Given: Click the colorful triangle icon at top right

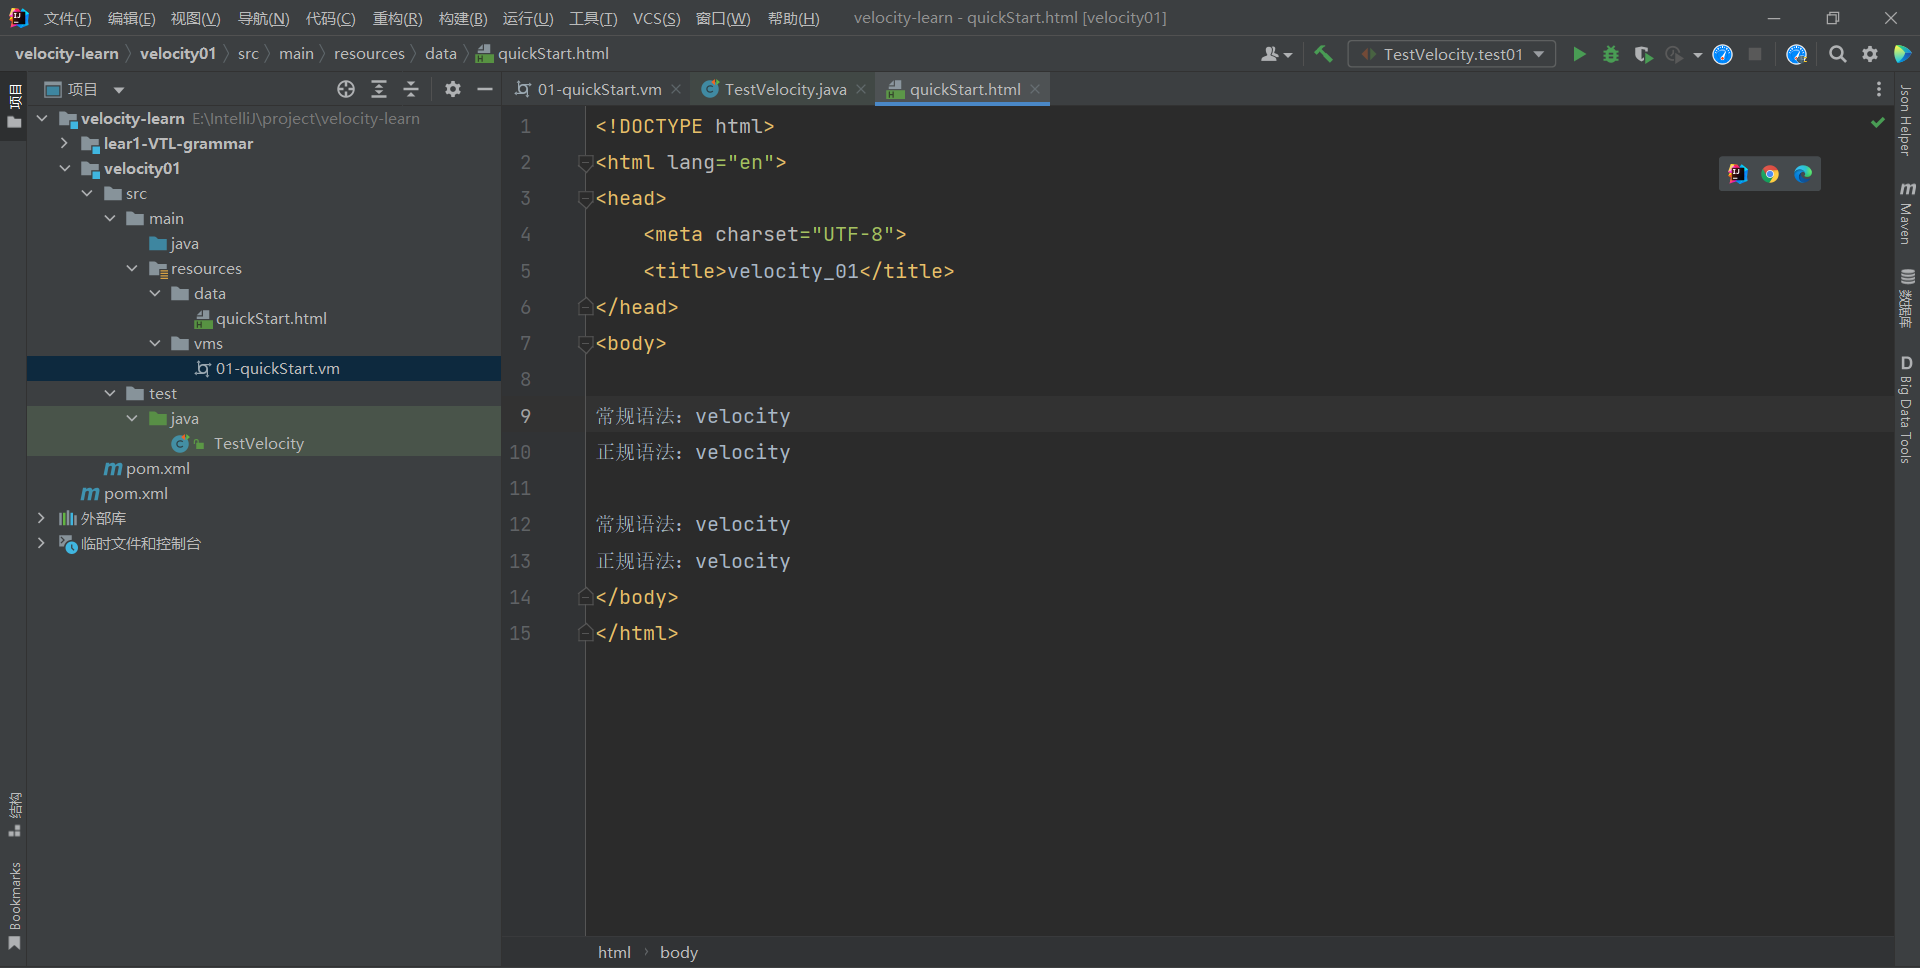Looking at the screenshot, I should coord(1902,54).
